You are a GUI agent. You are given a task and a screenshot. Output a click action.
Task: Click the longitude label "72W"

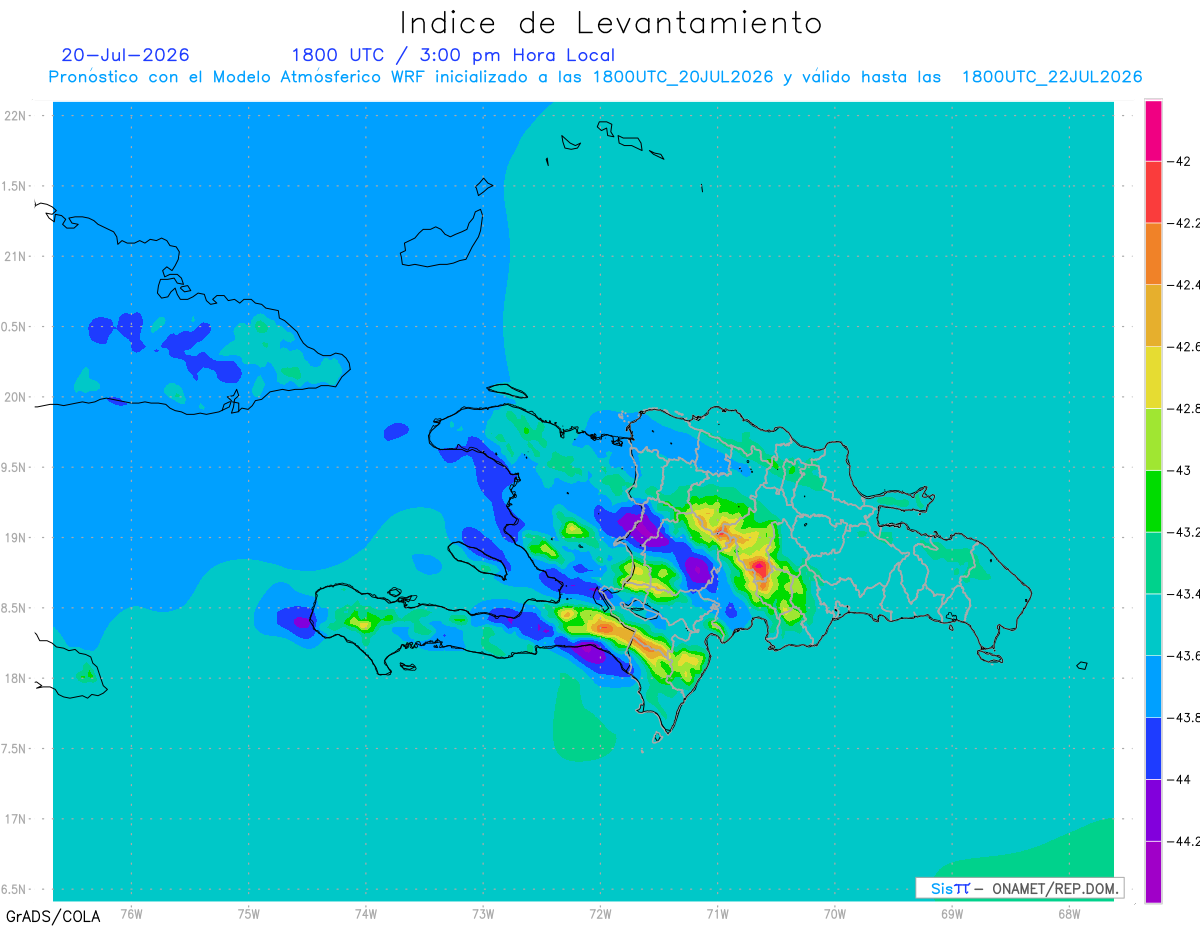point(600,913)
